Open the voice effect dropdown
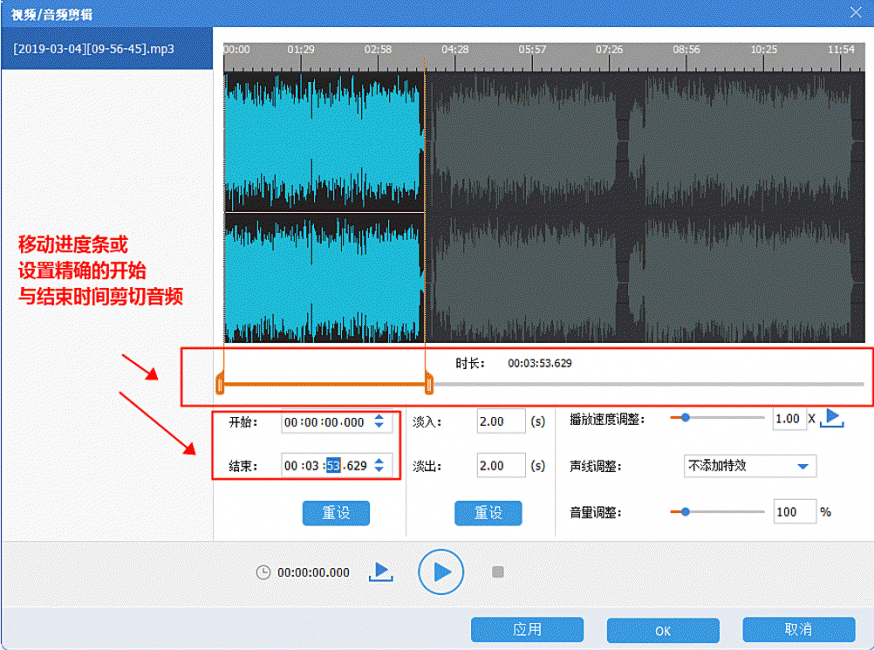Screen dimensions: 874x650 pos(750,466)
